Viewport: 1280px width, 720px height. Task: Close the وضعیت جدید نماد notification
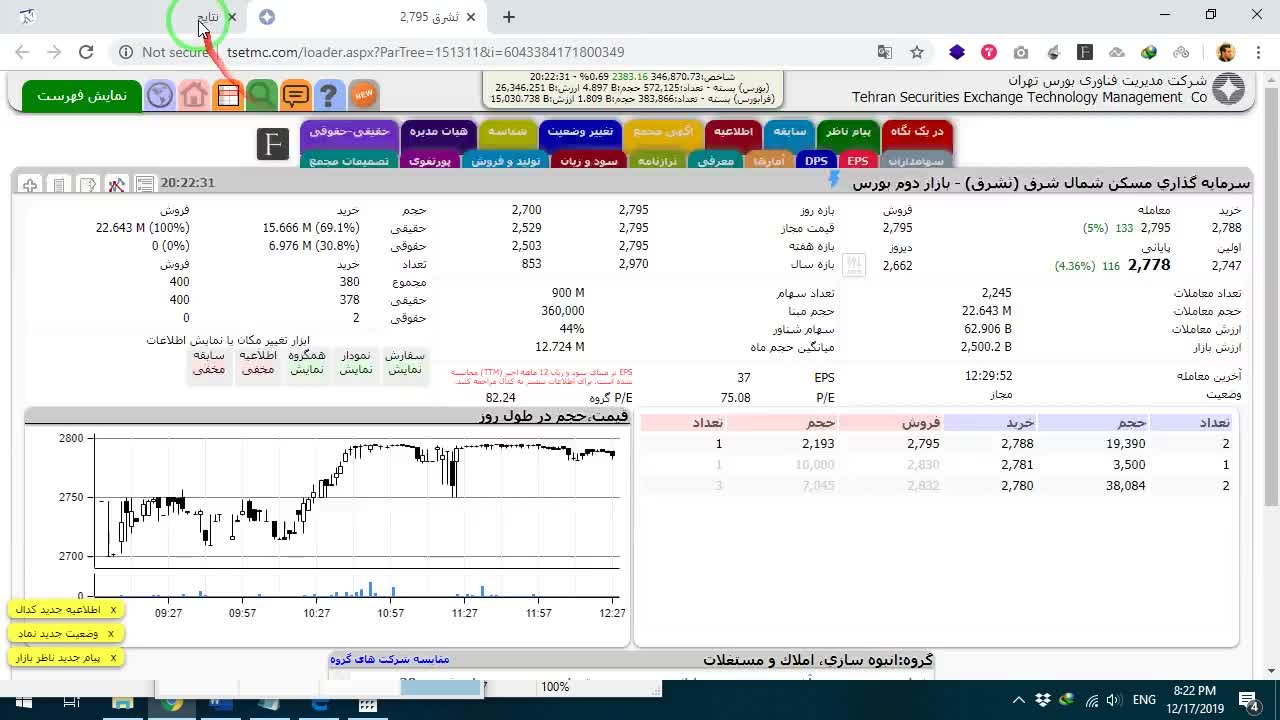(x=111, y=633)
